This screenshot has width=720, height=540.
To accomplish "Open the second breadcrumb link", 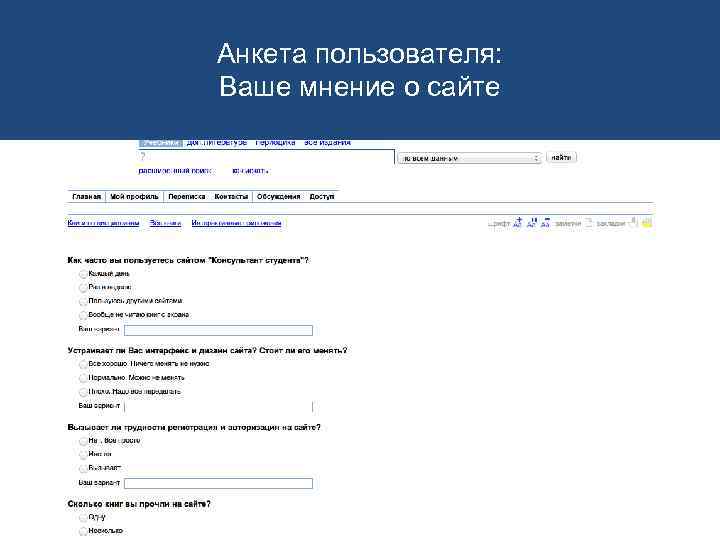I will click(x=165, y=223).
